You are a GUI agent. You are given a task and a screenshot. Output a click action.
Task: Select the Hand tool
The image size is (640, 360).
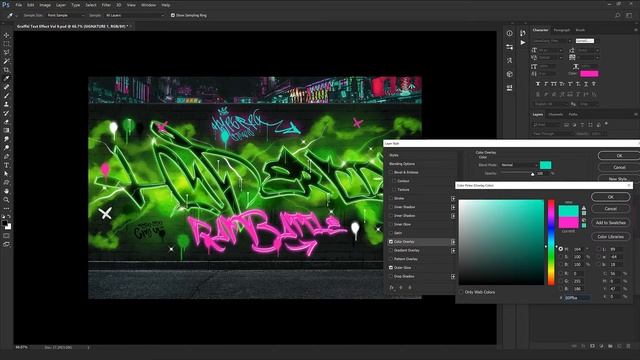point(7,191)
